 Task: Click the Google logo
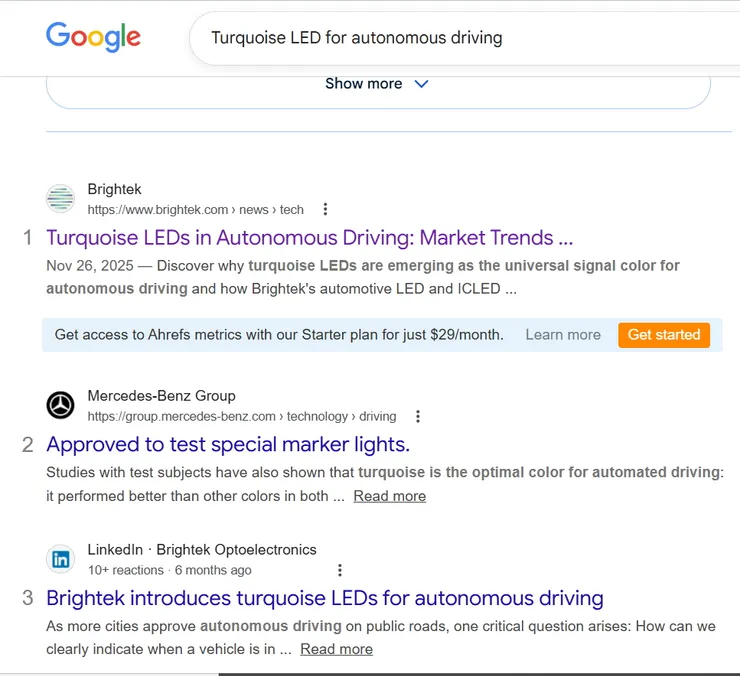(x=93, y=38)
